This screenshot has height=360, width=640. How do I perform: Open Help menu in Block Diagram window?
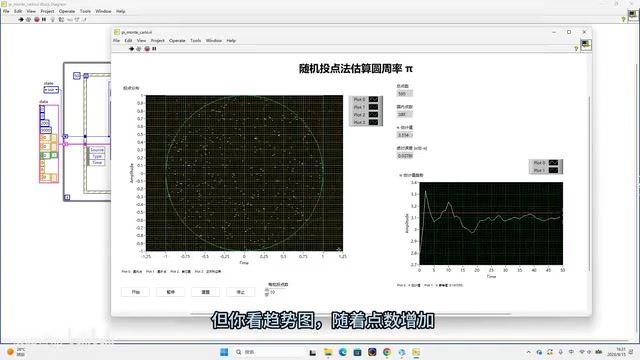coord(120,11)
